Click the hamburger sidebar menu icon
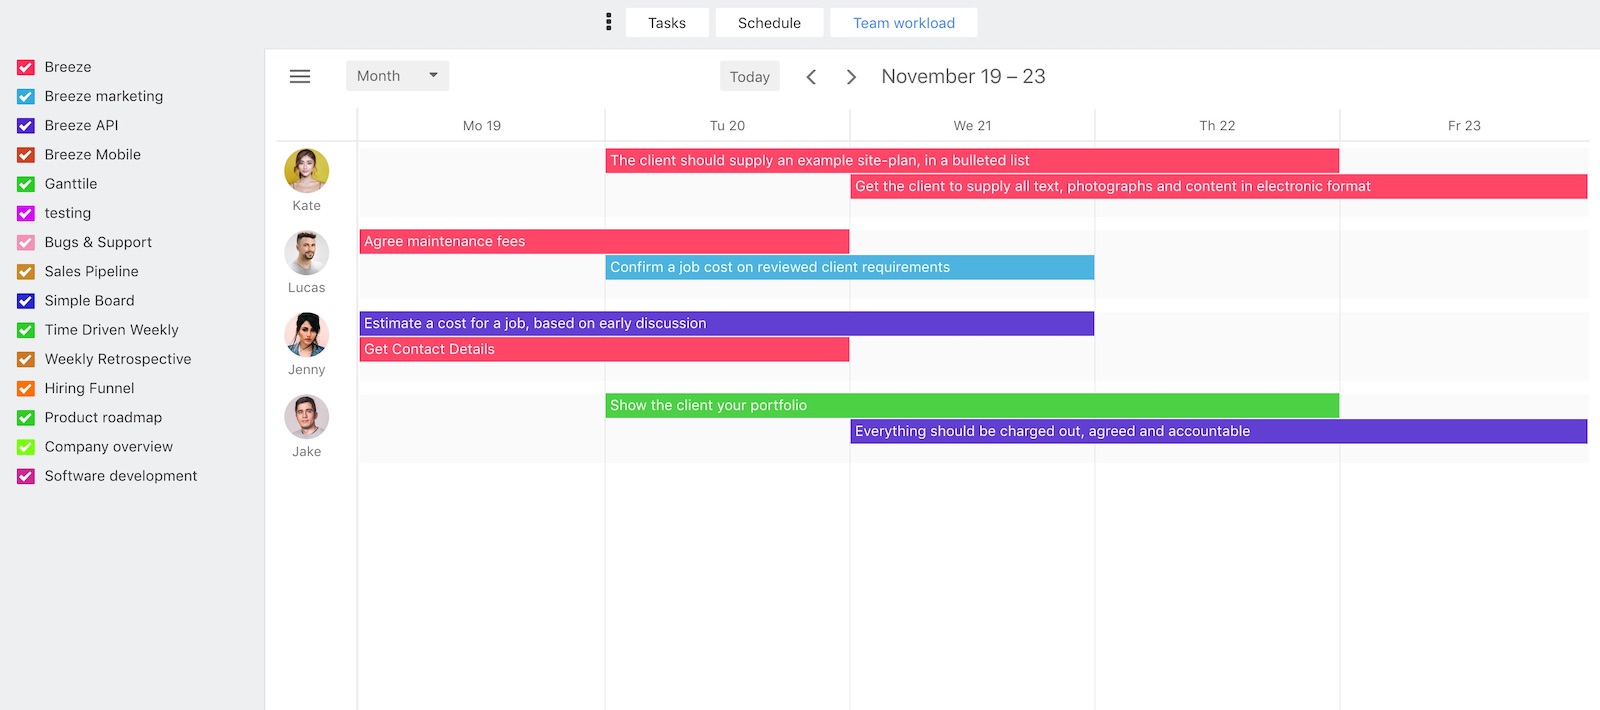Image resolution: width=1600 pixels, height=710 pixels. tap(300, 76)
